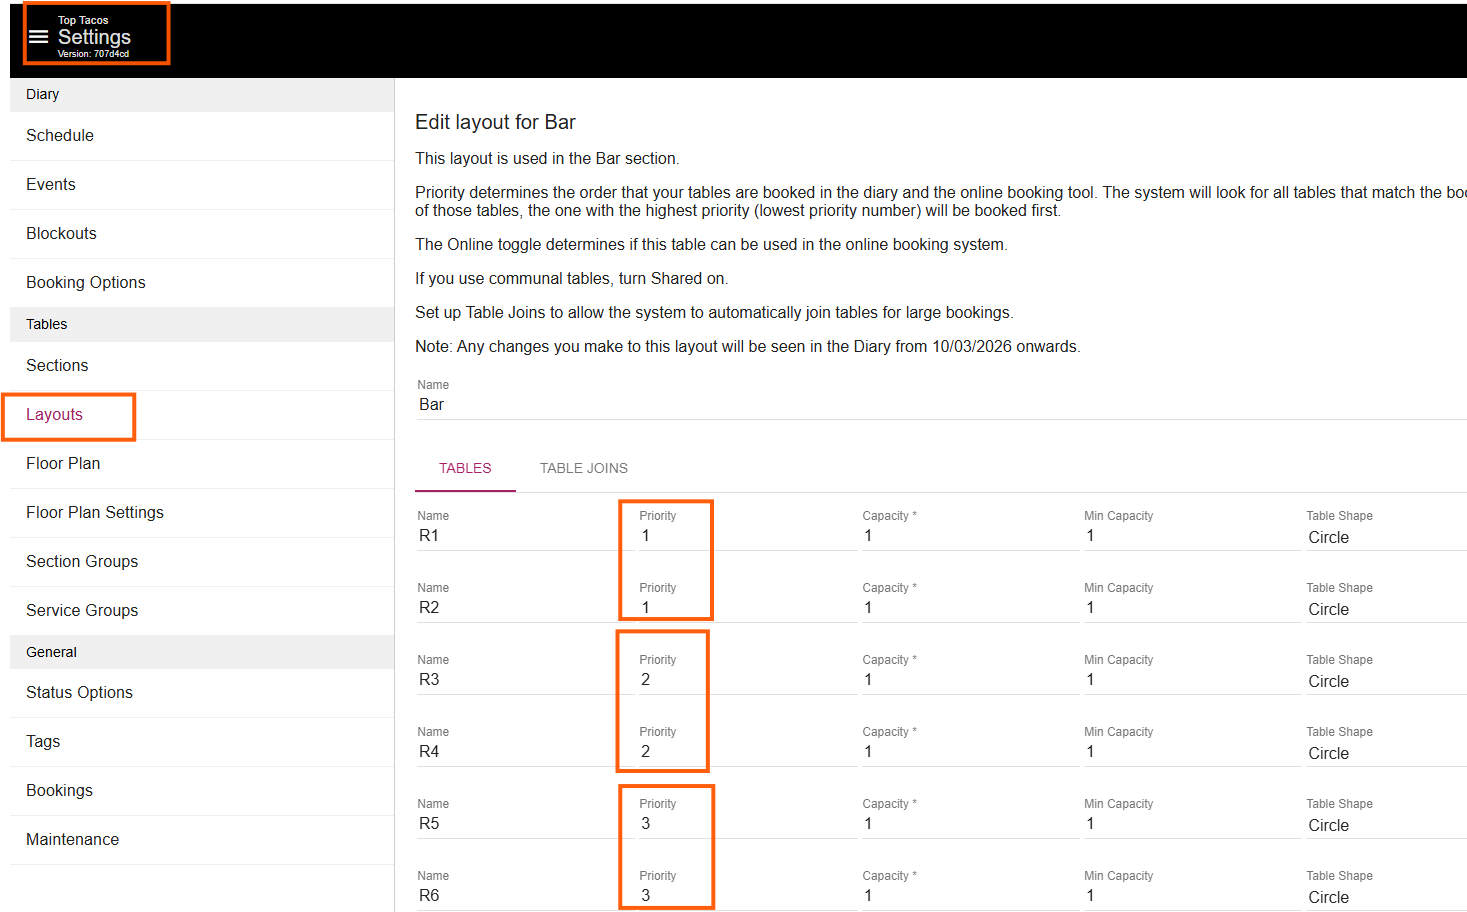Open Maintenance settings

pos(72,840)
